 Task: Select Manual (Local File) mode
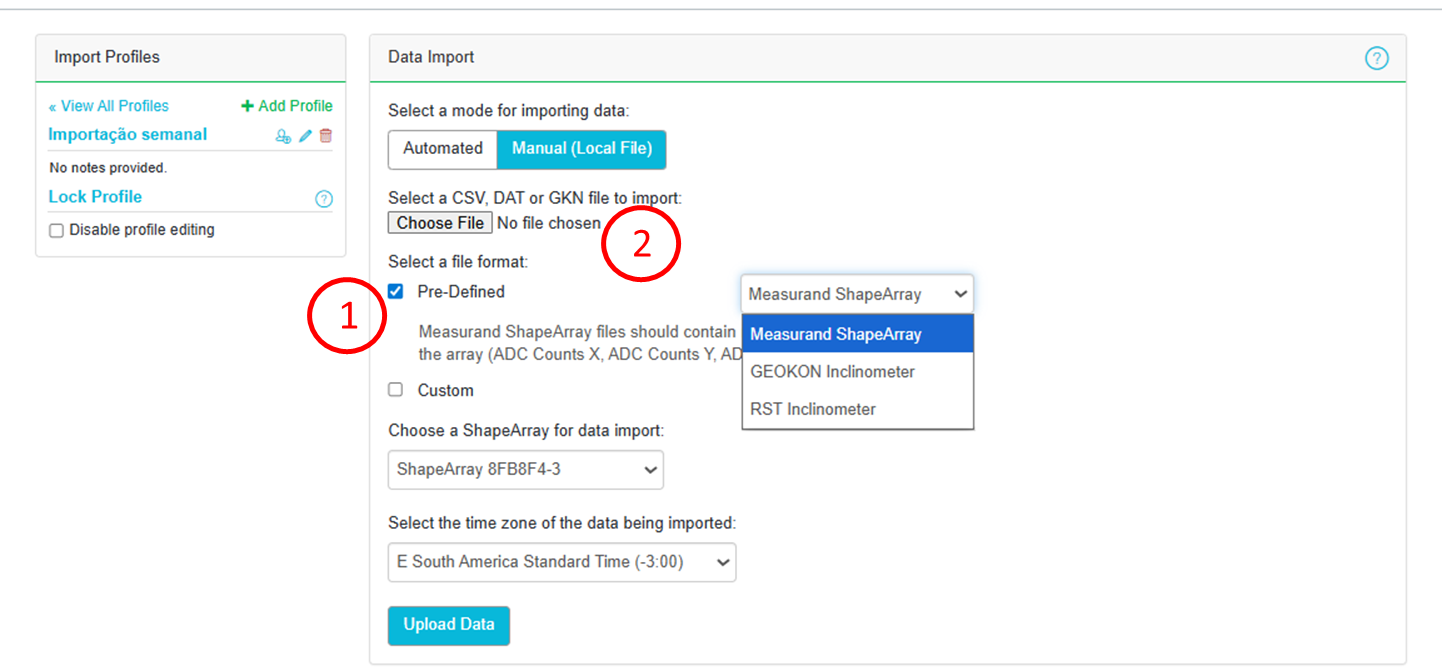581,149
